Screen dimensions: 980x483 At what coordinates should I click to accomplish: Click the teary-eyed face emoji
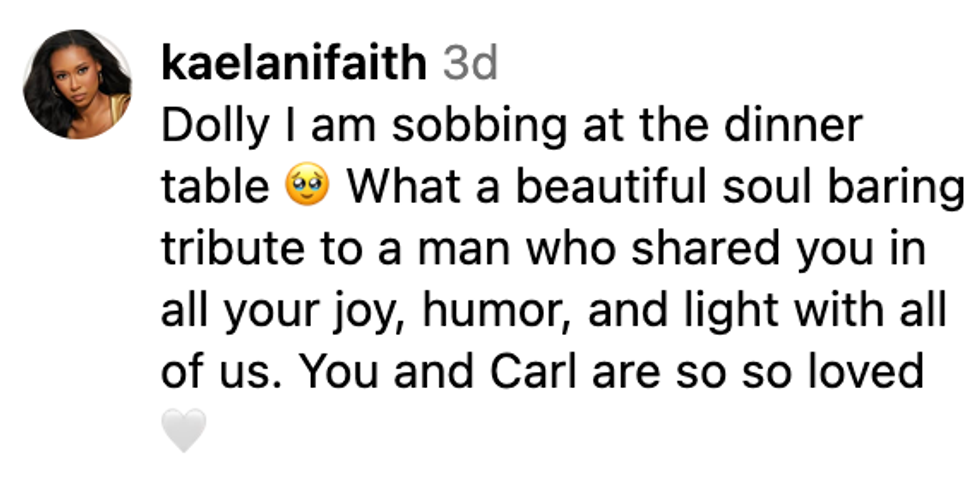tap(307, 188)
